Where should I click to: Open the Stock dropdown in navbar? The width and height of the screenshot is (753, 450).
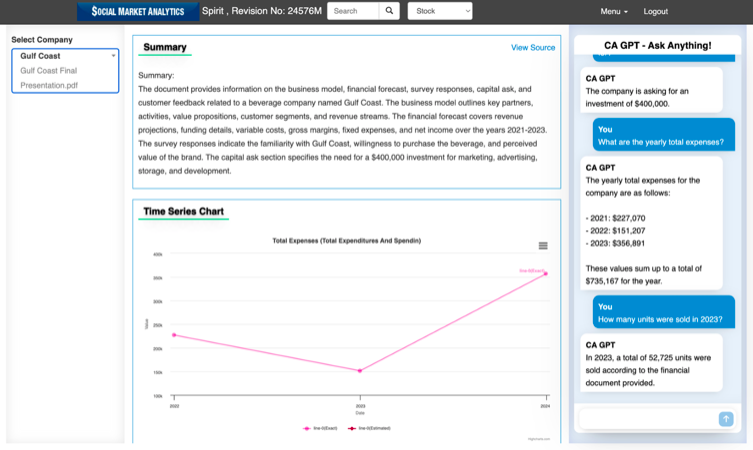[439, 11]
